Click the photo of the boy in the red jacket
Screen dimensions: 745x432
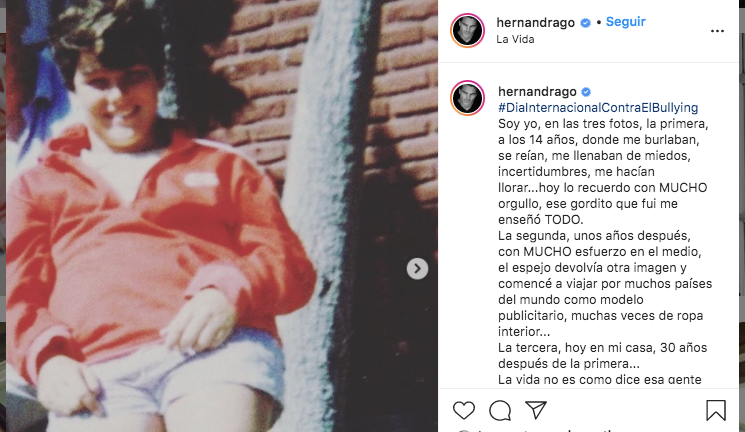pyautogui.click(x=222, y=216)
